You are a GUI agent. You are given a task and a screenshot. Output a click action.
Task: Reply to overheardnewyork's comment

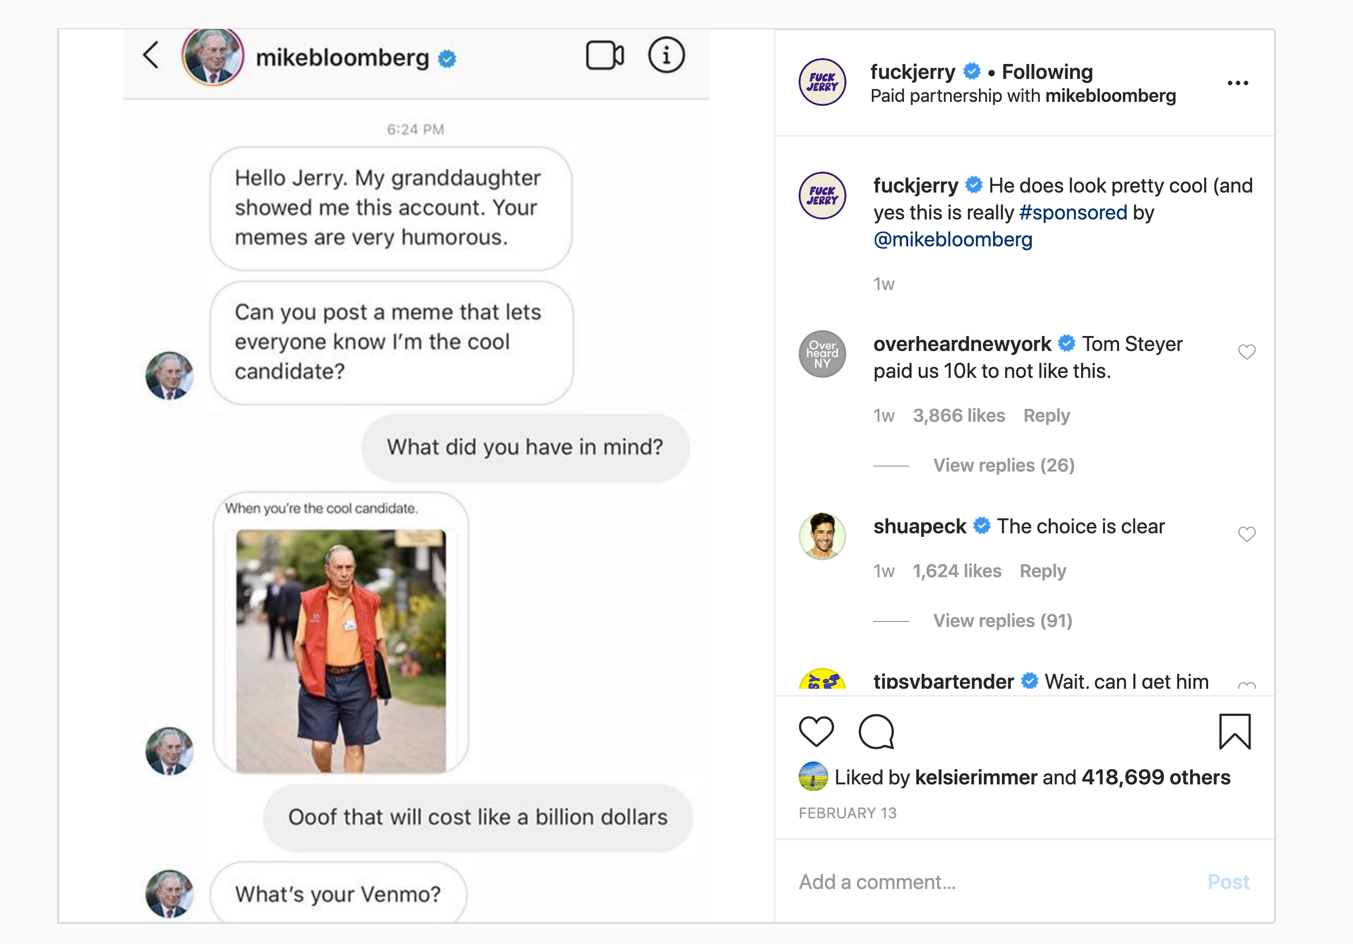tap(1046, 415)
